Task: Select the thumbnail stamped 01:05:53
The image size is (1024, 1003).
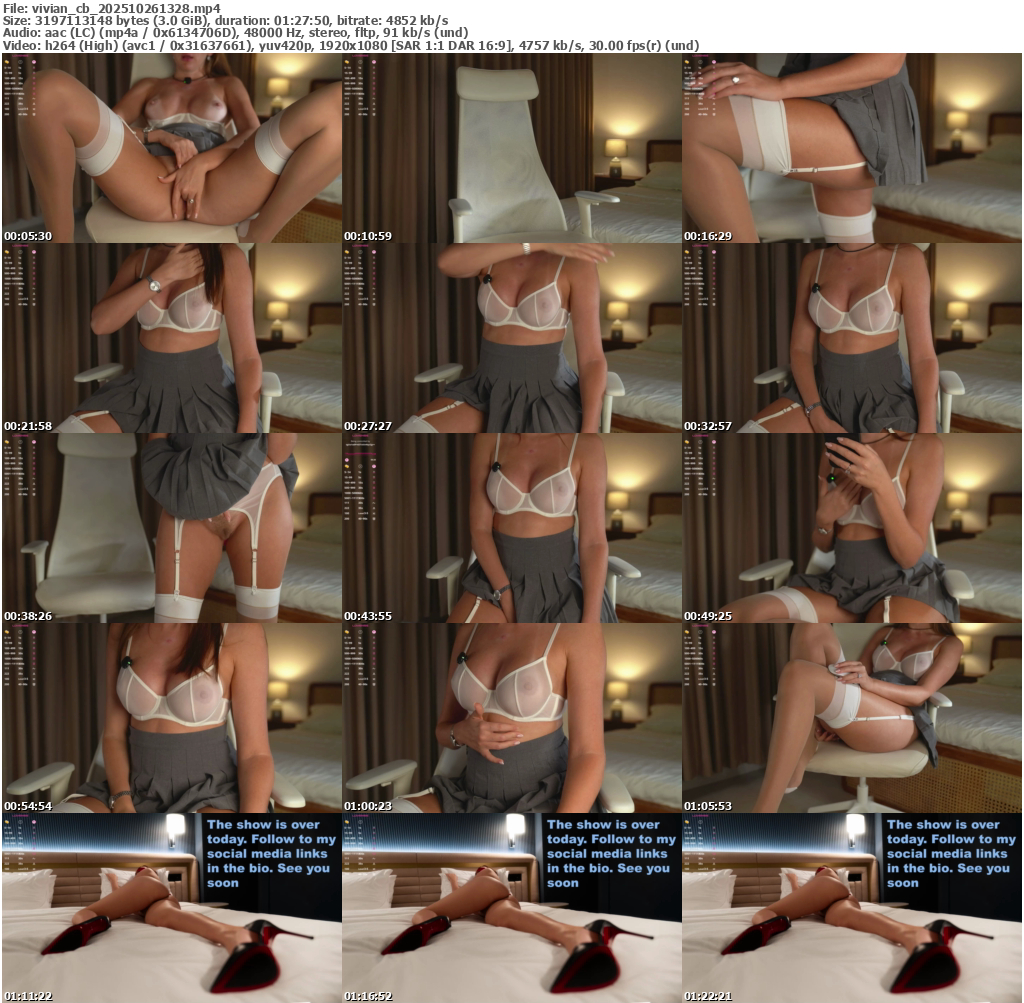Action: [852, 717]
